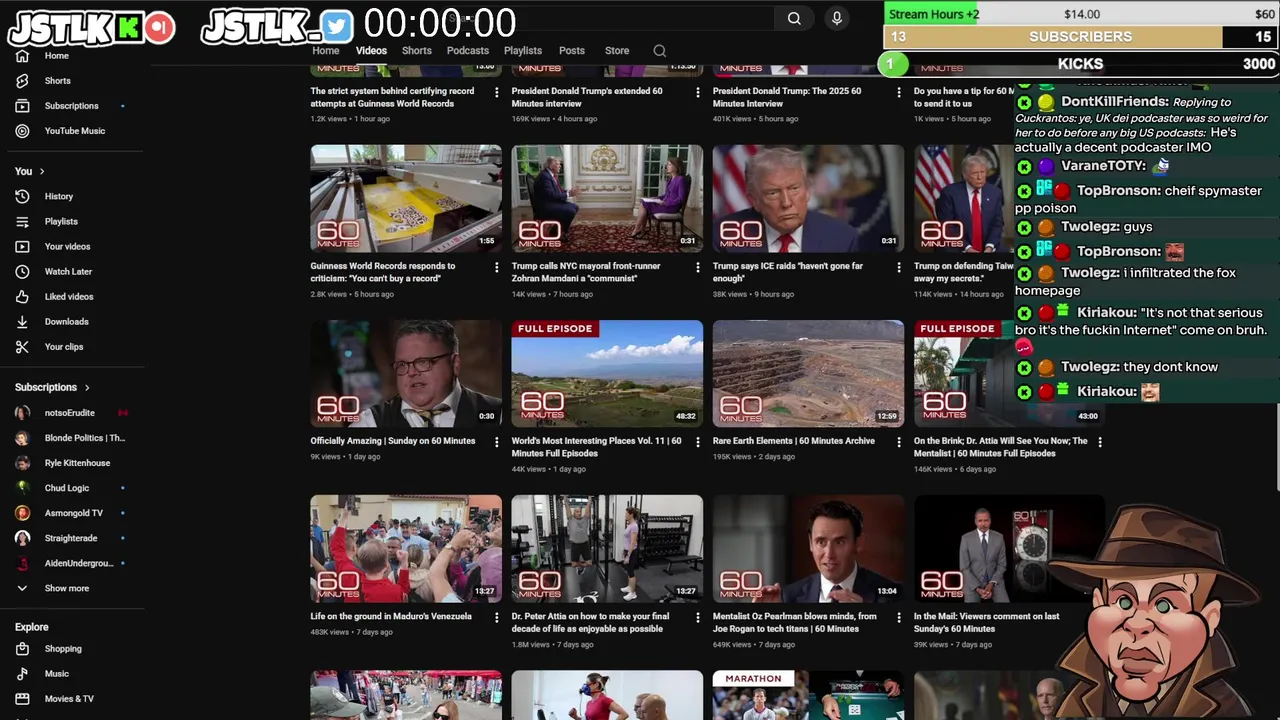Select the Videos tab
Screen dimensions: 1280x720
(371, 51)
